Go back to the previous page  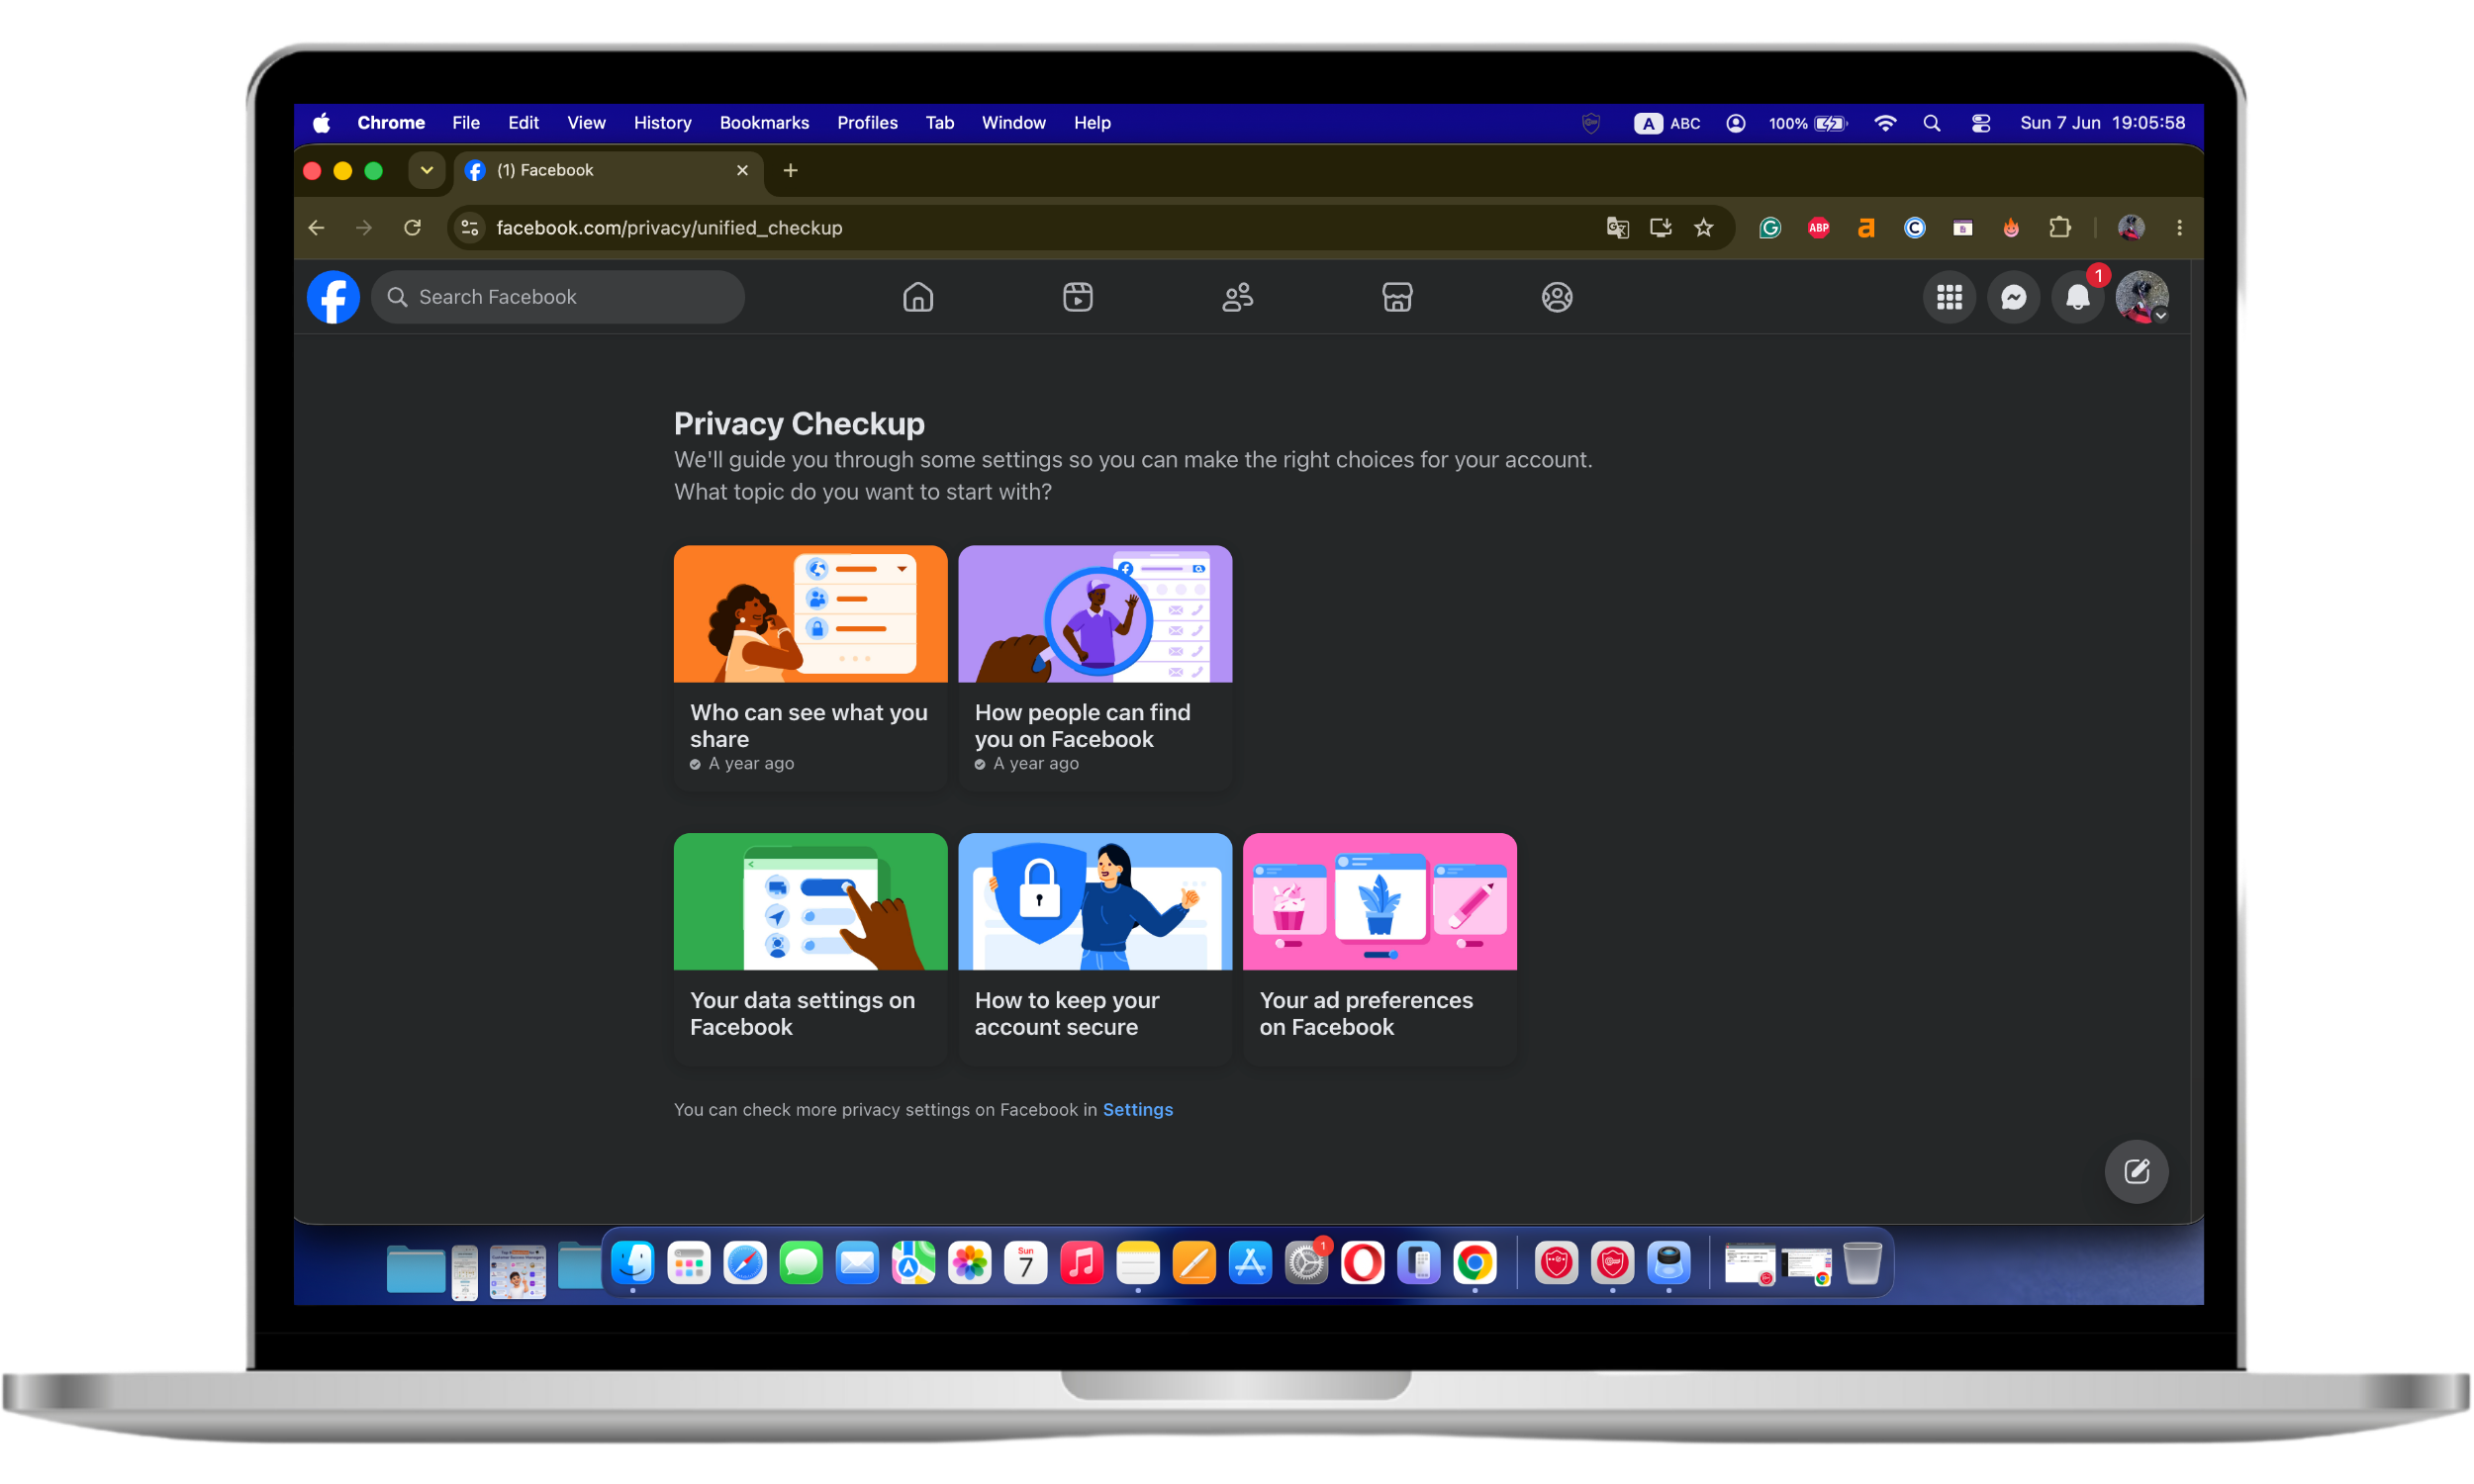[x=316, y=228]
